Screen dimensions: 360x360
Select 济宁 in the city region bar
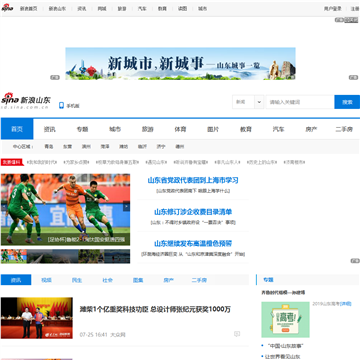[161, 146]
